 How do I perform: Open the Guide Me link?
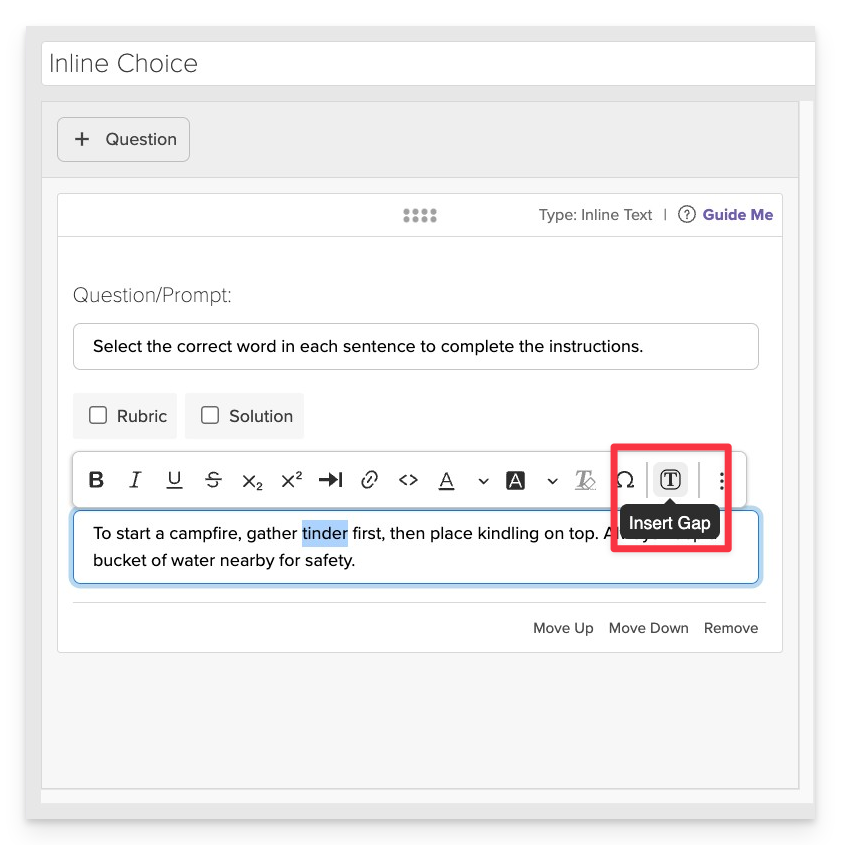[738, 214]
